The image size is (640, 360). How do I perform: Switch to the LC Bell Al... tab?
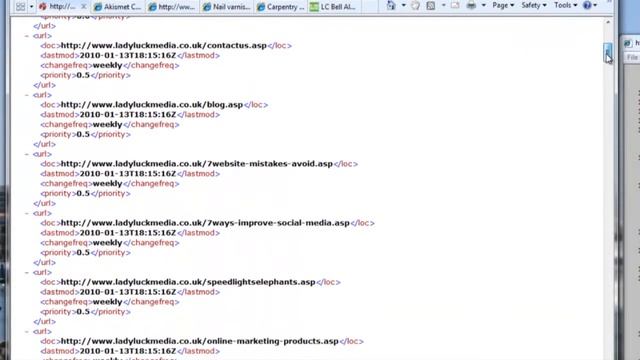(334, 7)
